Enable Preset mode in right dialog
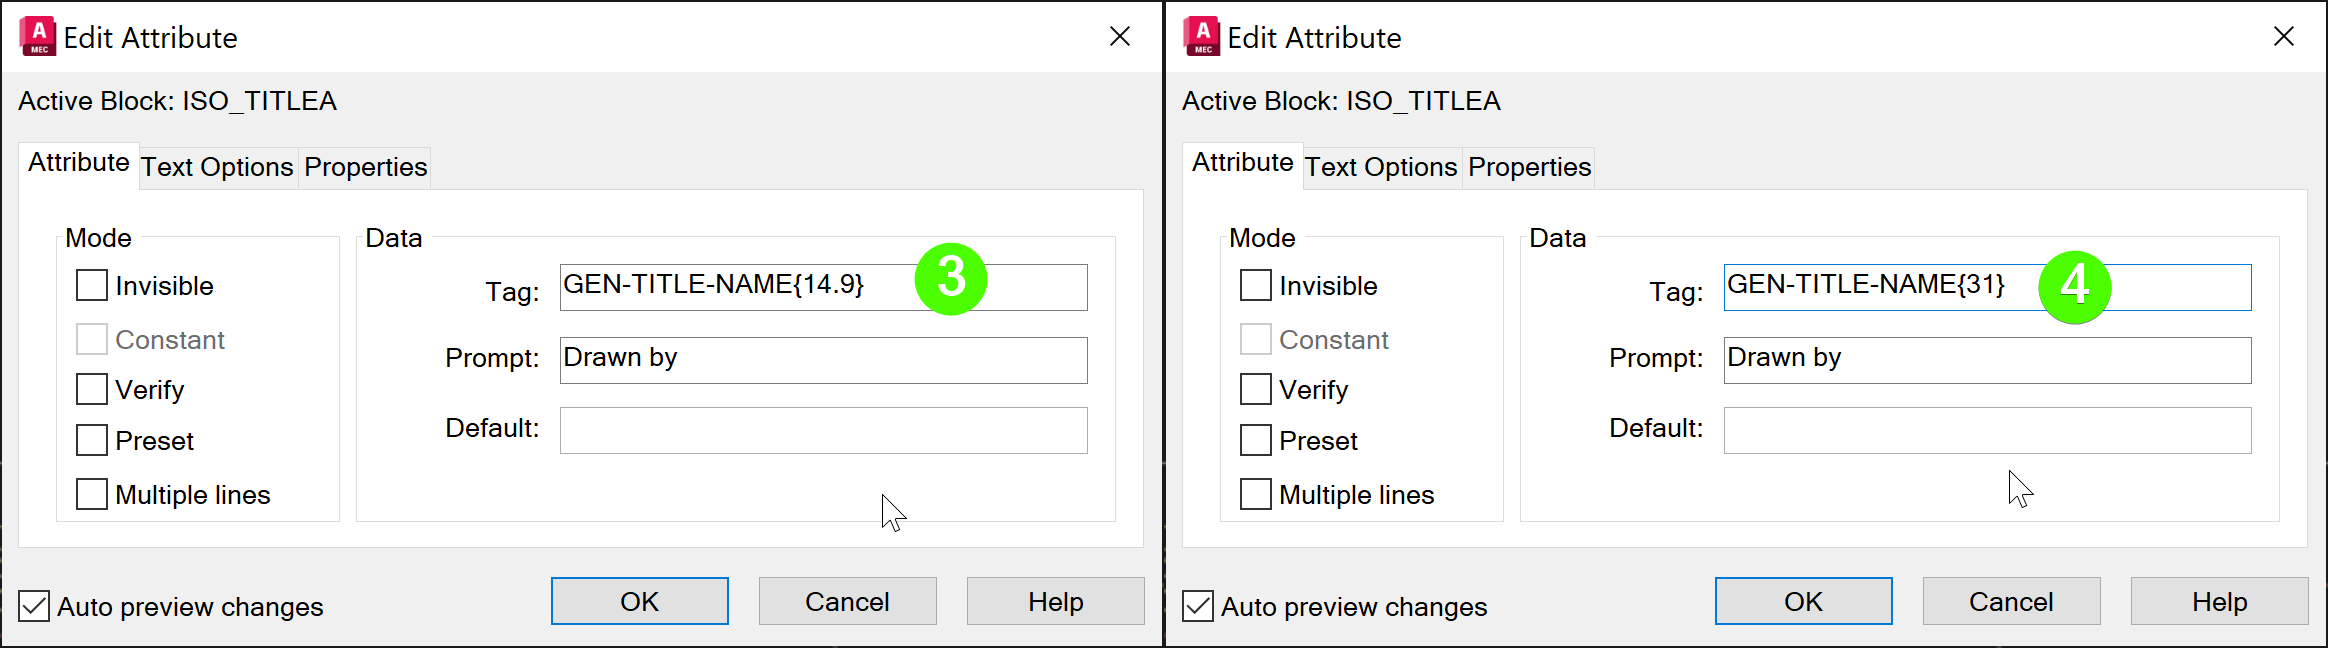 tap(1256, 440)
